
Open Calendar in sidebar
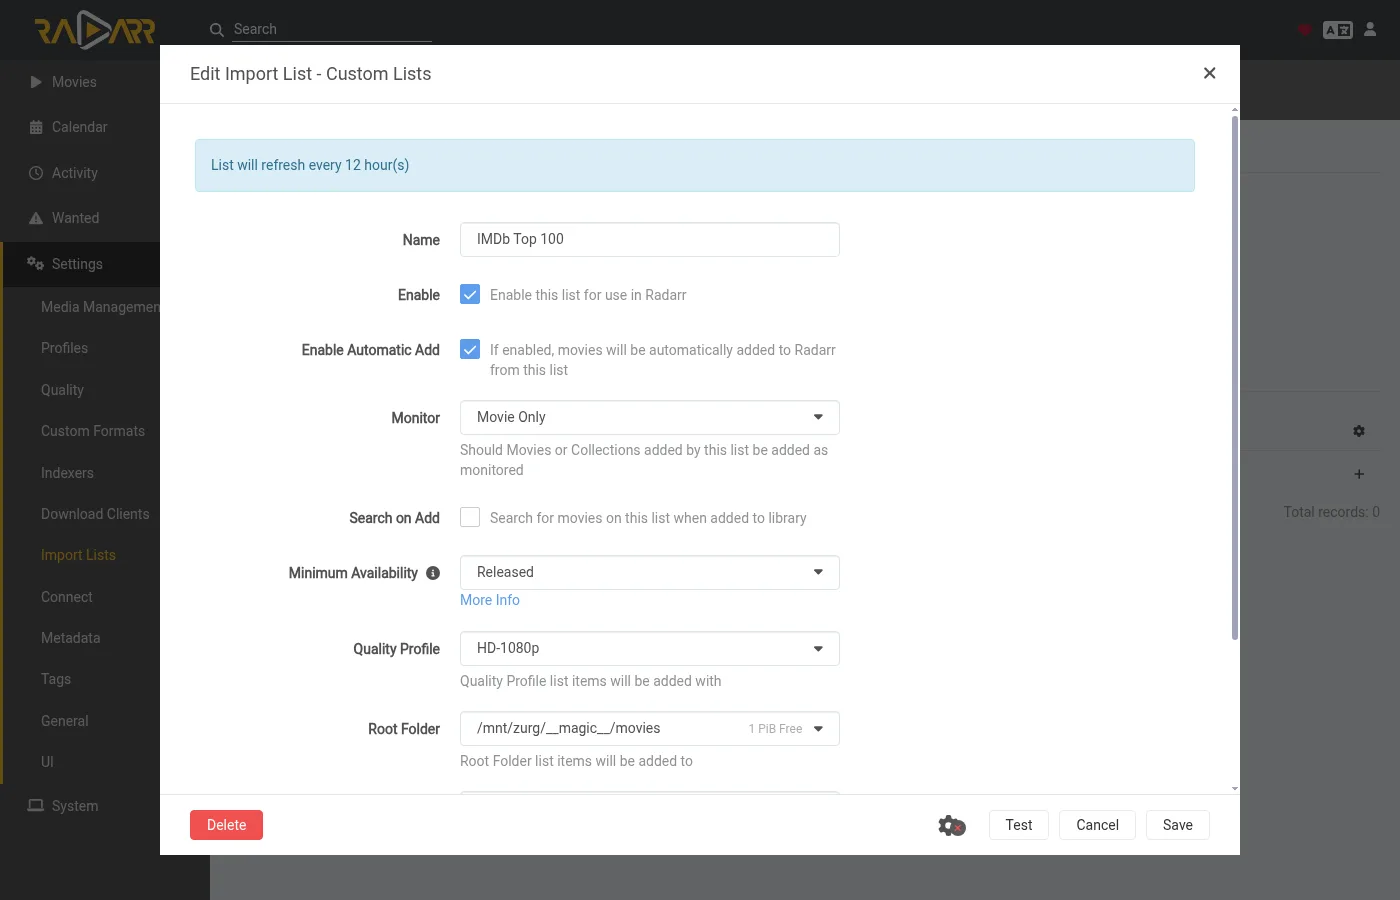80,127
